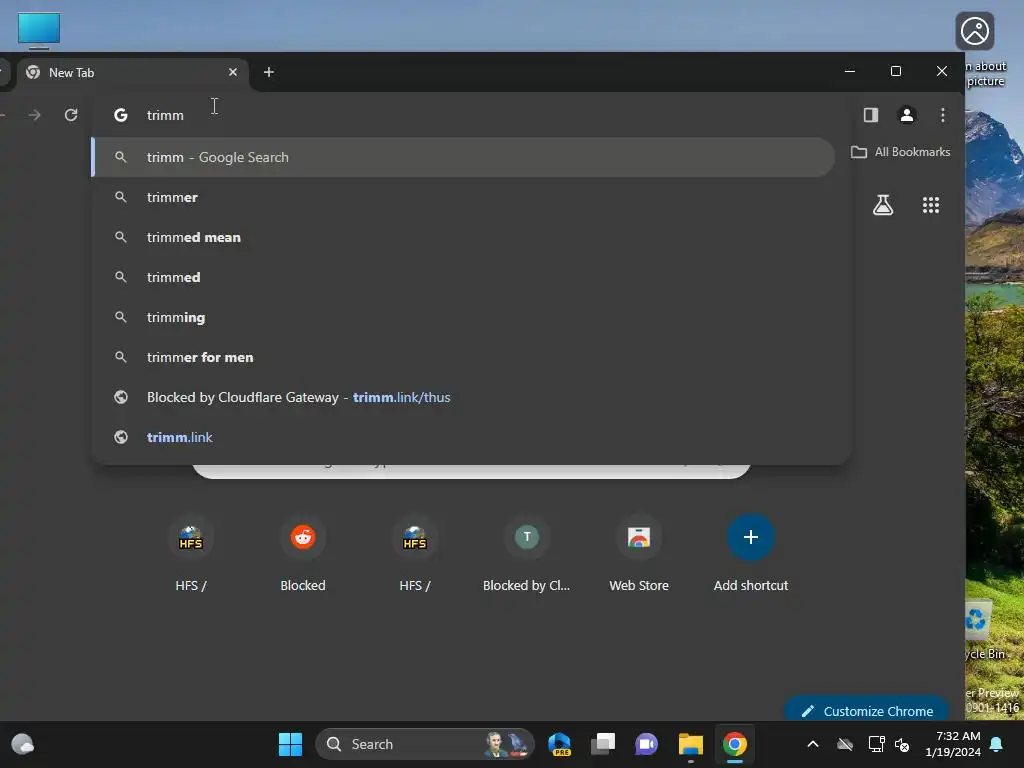Viewport: 1024px width, 768px height.
Task: Click the taskbar Search box
Action: click(x=424, y=744)
